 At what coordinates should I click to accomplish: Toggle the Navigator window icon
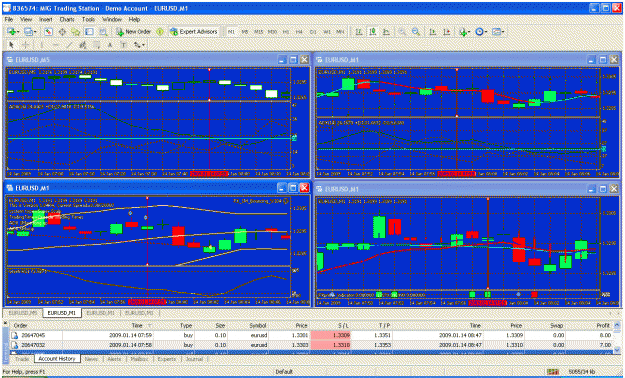[75, 32]
